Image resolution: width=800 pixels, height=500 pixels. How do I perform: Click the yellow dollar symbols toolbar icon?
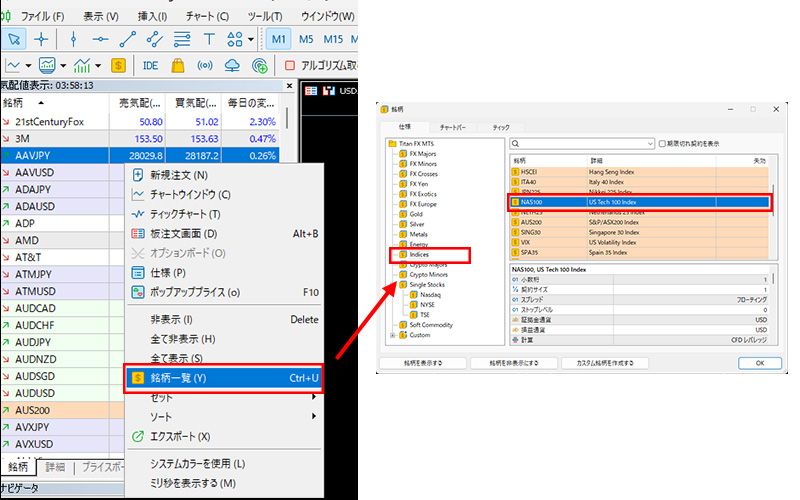[x=118, y=65]
